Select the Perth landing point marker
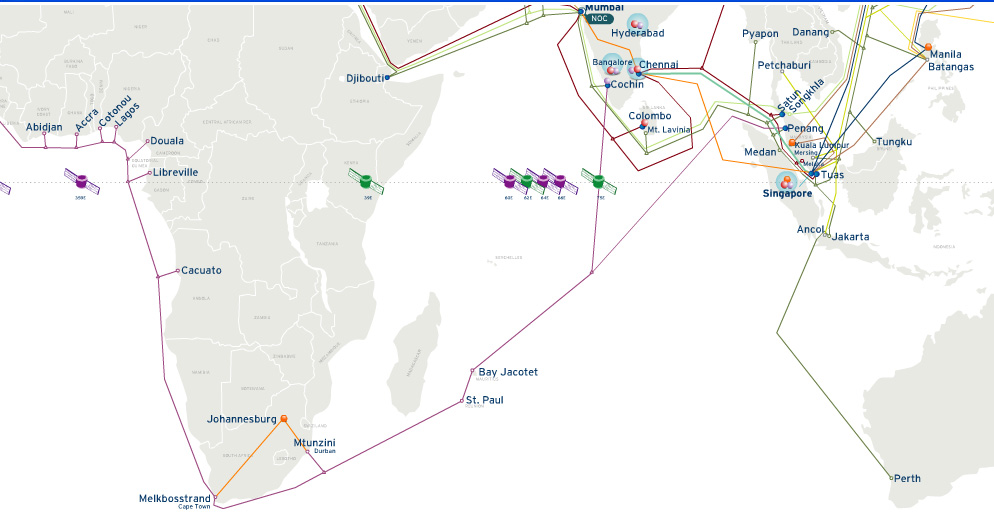The width and height of the screenshot is (994, 522). (891, 478)
